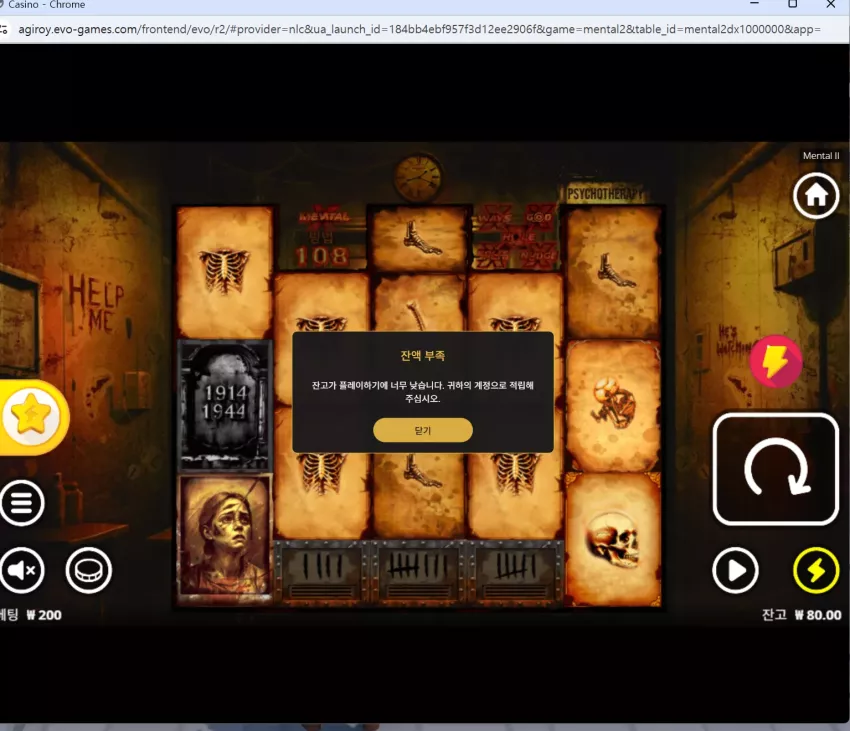Start autoplay with the play icon
Image resolution: width=850 pixels, height=731 pixels.
tap(735, 570)
